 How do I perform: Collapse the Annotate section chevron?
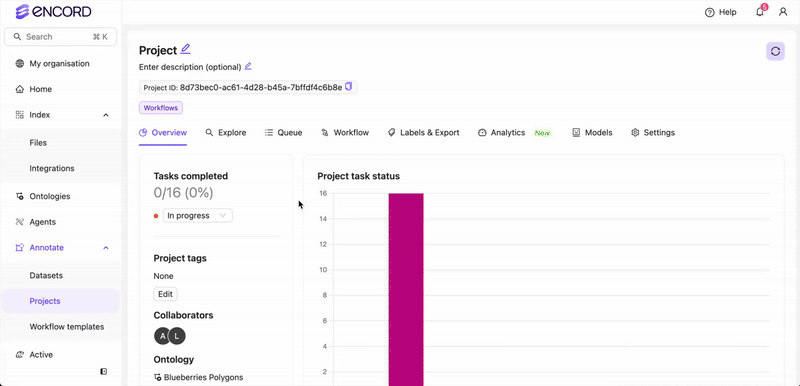pos(106,248)
